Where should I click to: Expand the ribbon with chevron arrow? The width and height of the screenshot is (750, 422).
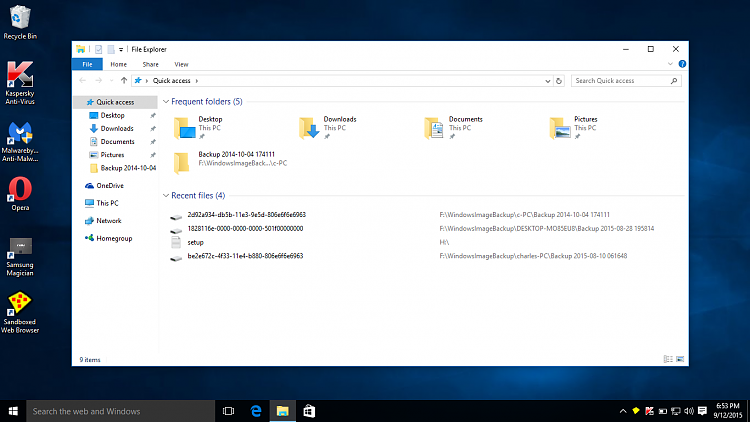pos(670,64)
